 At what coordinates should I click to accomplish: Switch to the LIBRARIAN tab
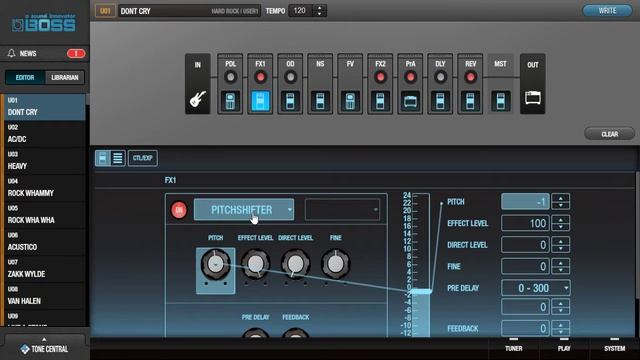tap(64, 78)
